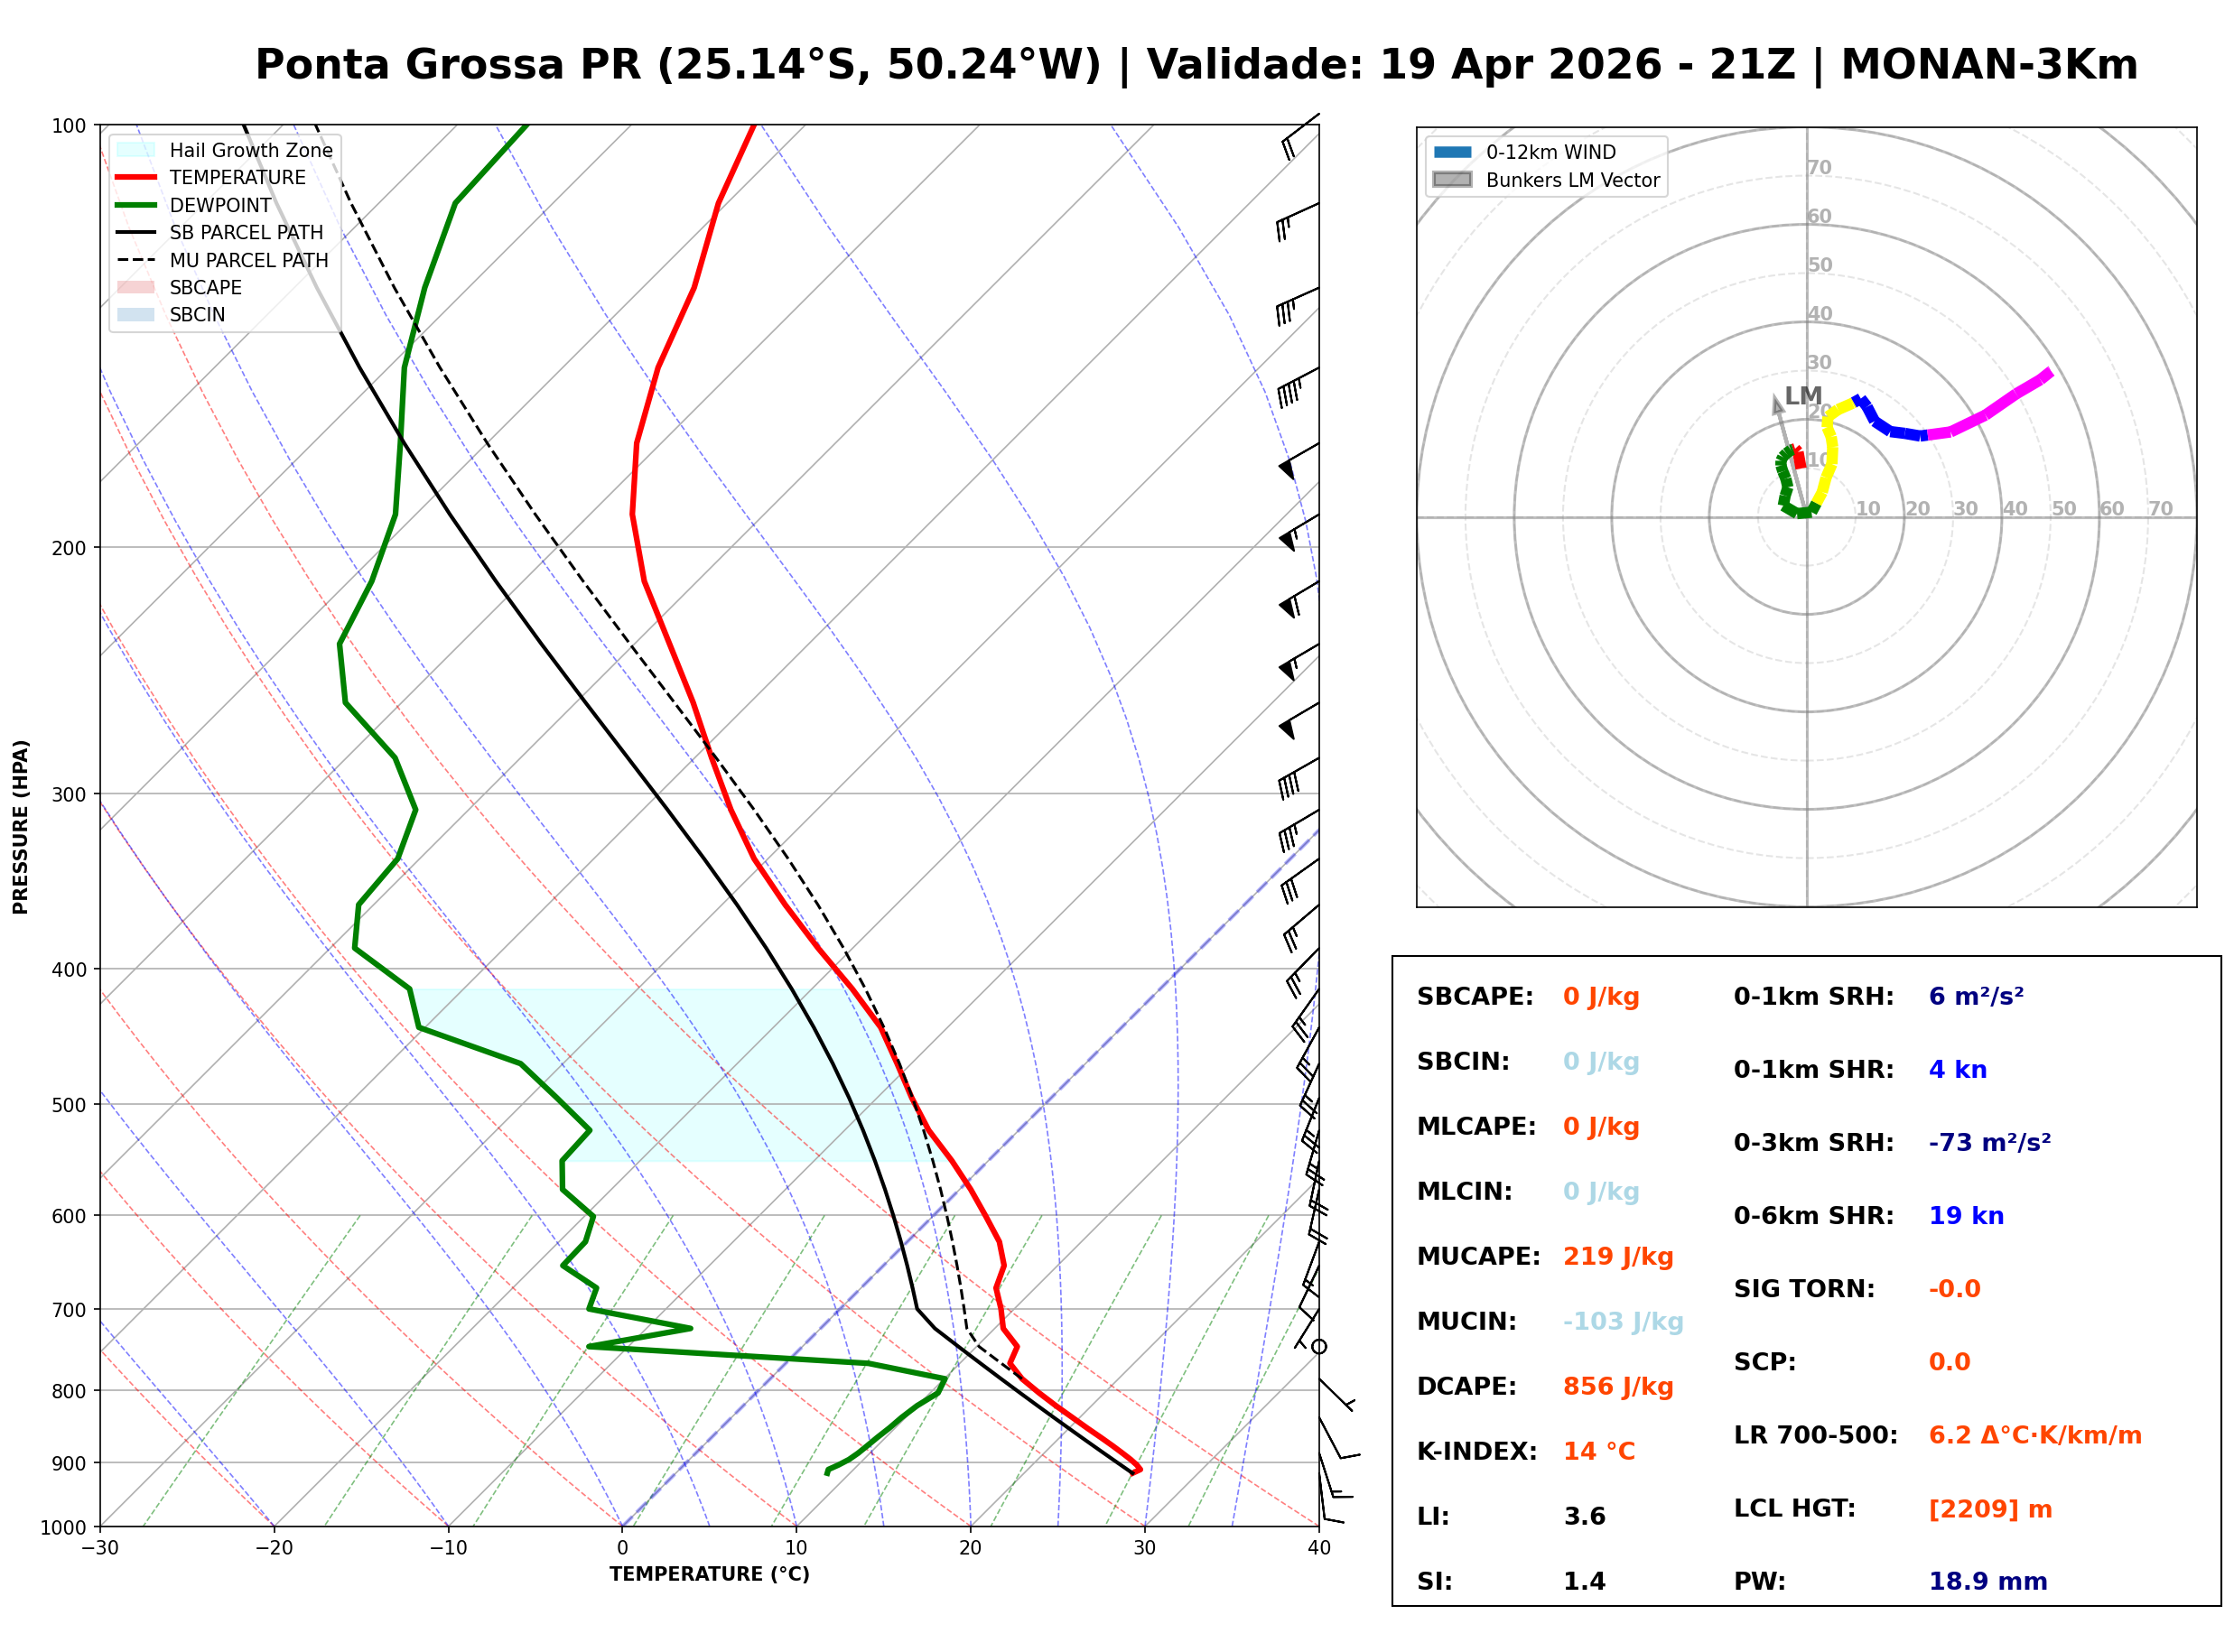Viewport: 2234px width, 1652px height.
Task: Click the 0-3km SRH value
Action: tap(1990, 1143)
